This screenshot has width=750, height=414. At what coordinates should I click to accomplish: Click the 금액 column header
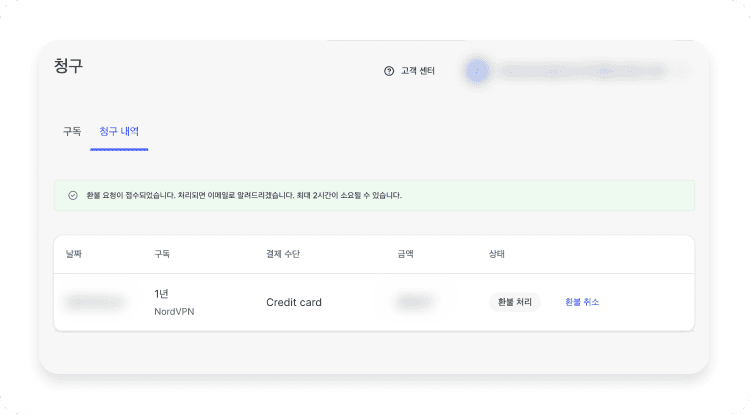406,254
